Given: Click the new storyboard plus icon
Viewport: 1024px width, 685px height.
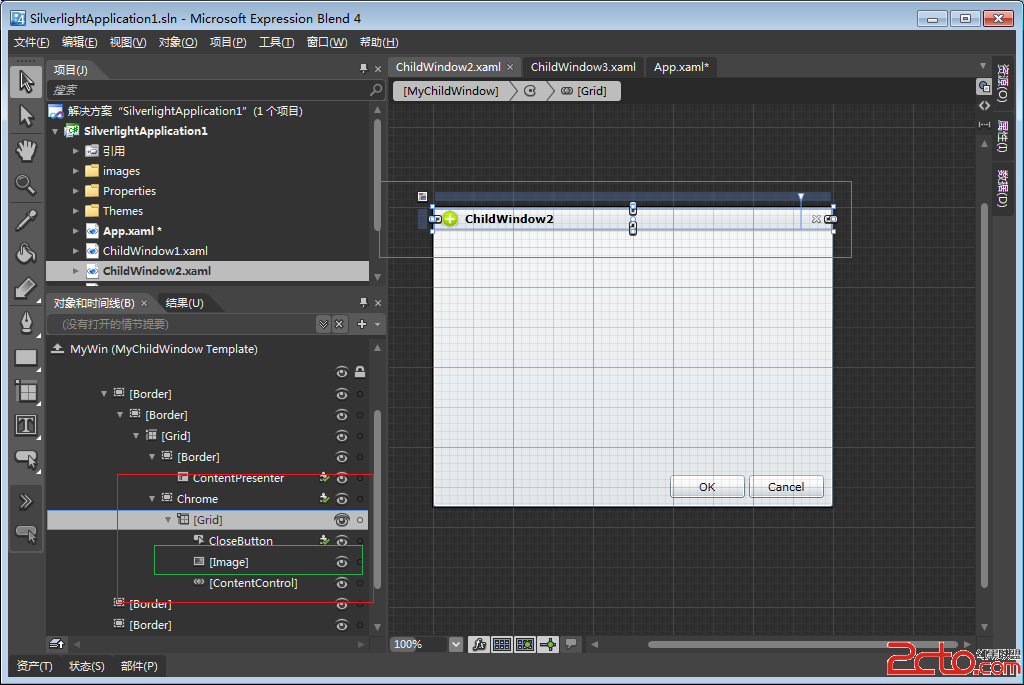Looking at the screenshot, I should [362, 324].
